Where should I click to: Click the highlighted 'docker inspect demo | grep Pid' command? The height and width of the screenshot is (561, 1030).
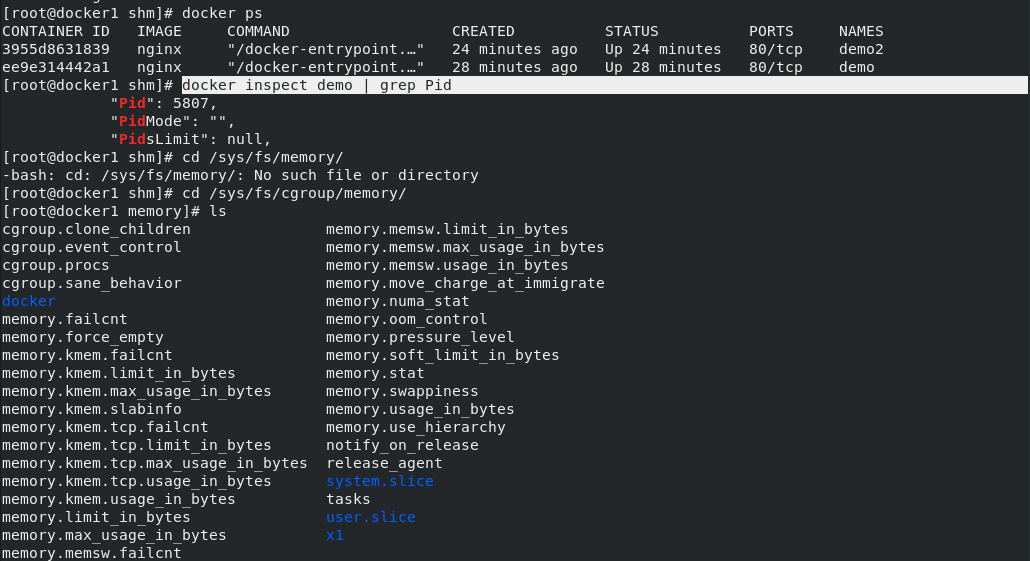[x=317, y=85]
